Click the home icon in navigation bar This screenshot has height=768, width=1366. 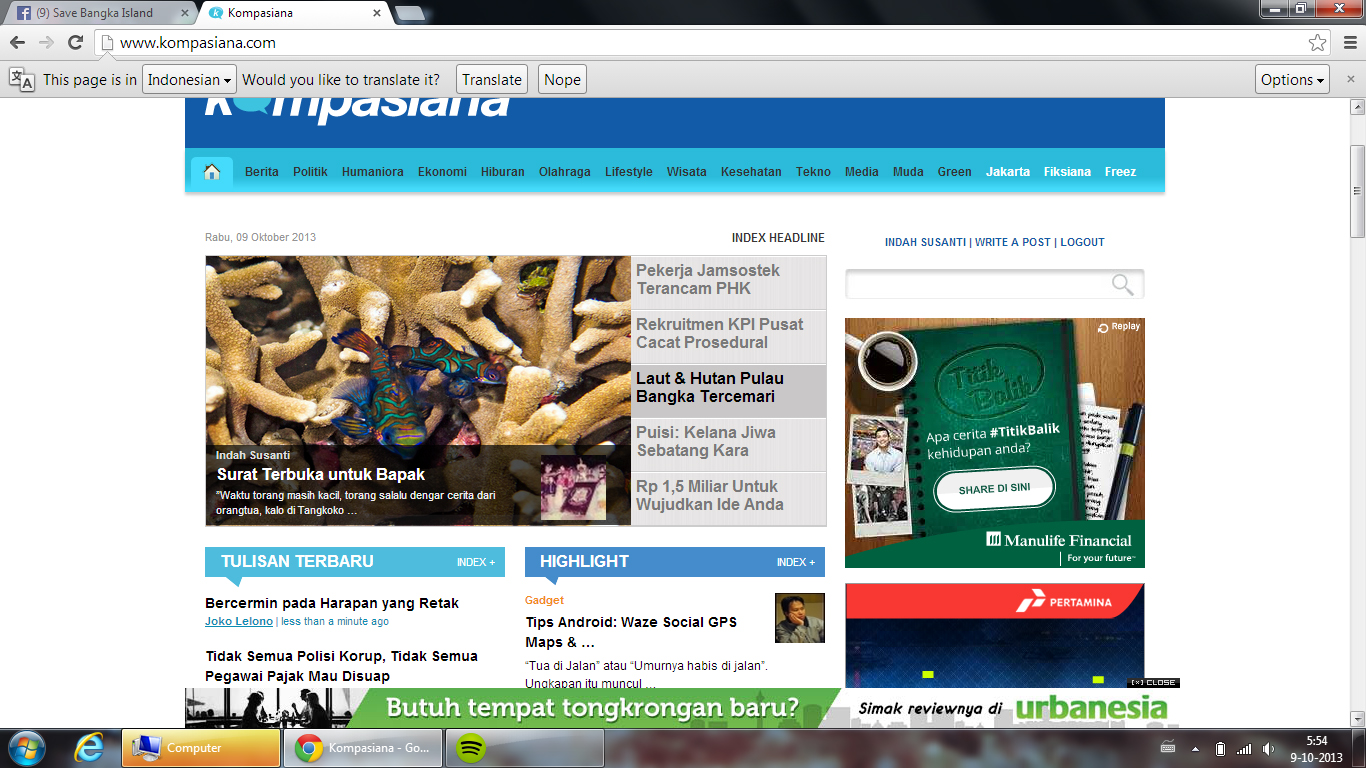point(211,172)
